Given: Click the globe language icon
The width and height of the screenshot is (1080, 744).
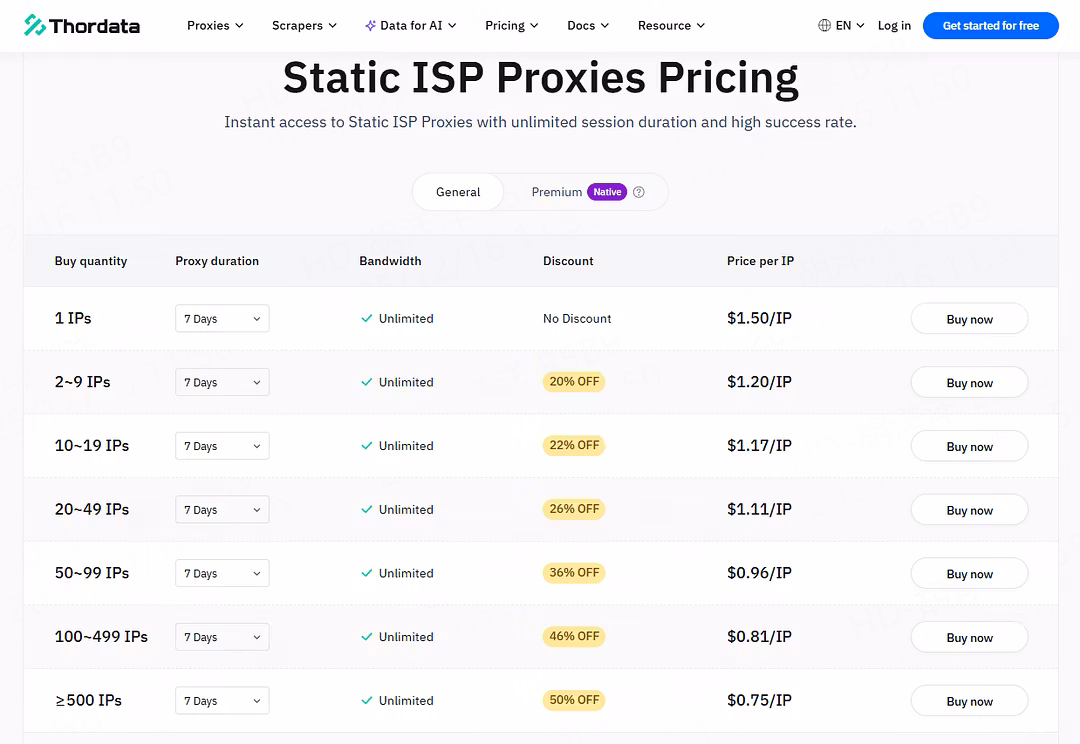Looking at the screenshot, I should tap(824, 25).
